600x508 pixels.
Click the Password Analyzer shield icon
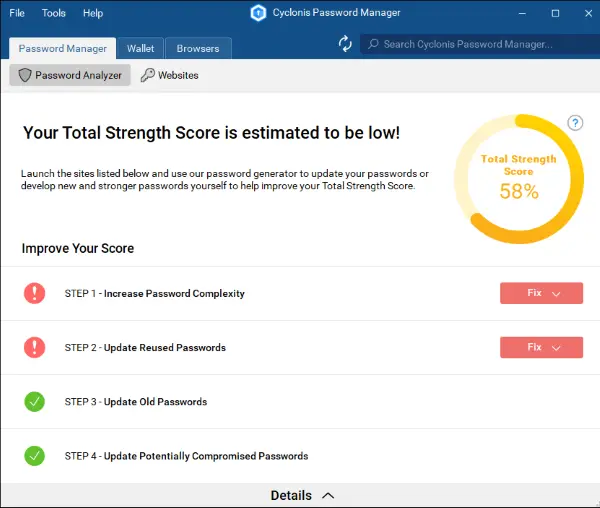(25, 75)
